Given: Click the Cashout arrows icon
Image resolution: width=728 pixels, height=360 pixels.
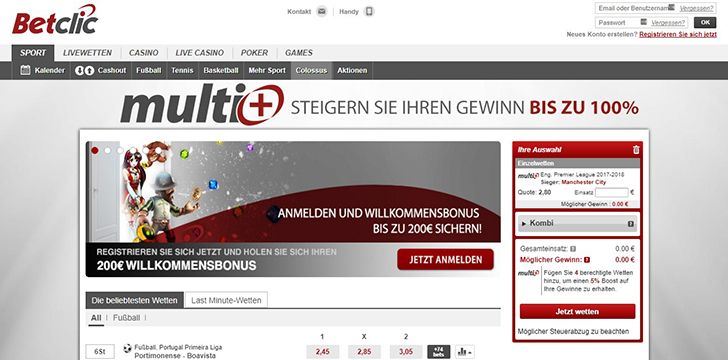Looking at the screenshot, I should [84, 71].
